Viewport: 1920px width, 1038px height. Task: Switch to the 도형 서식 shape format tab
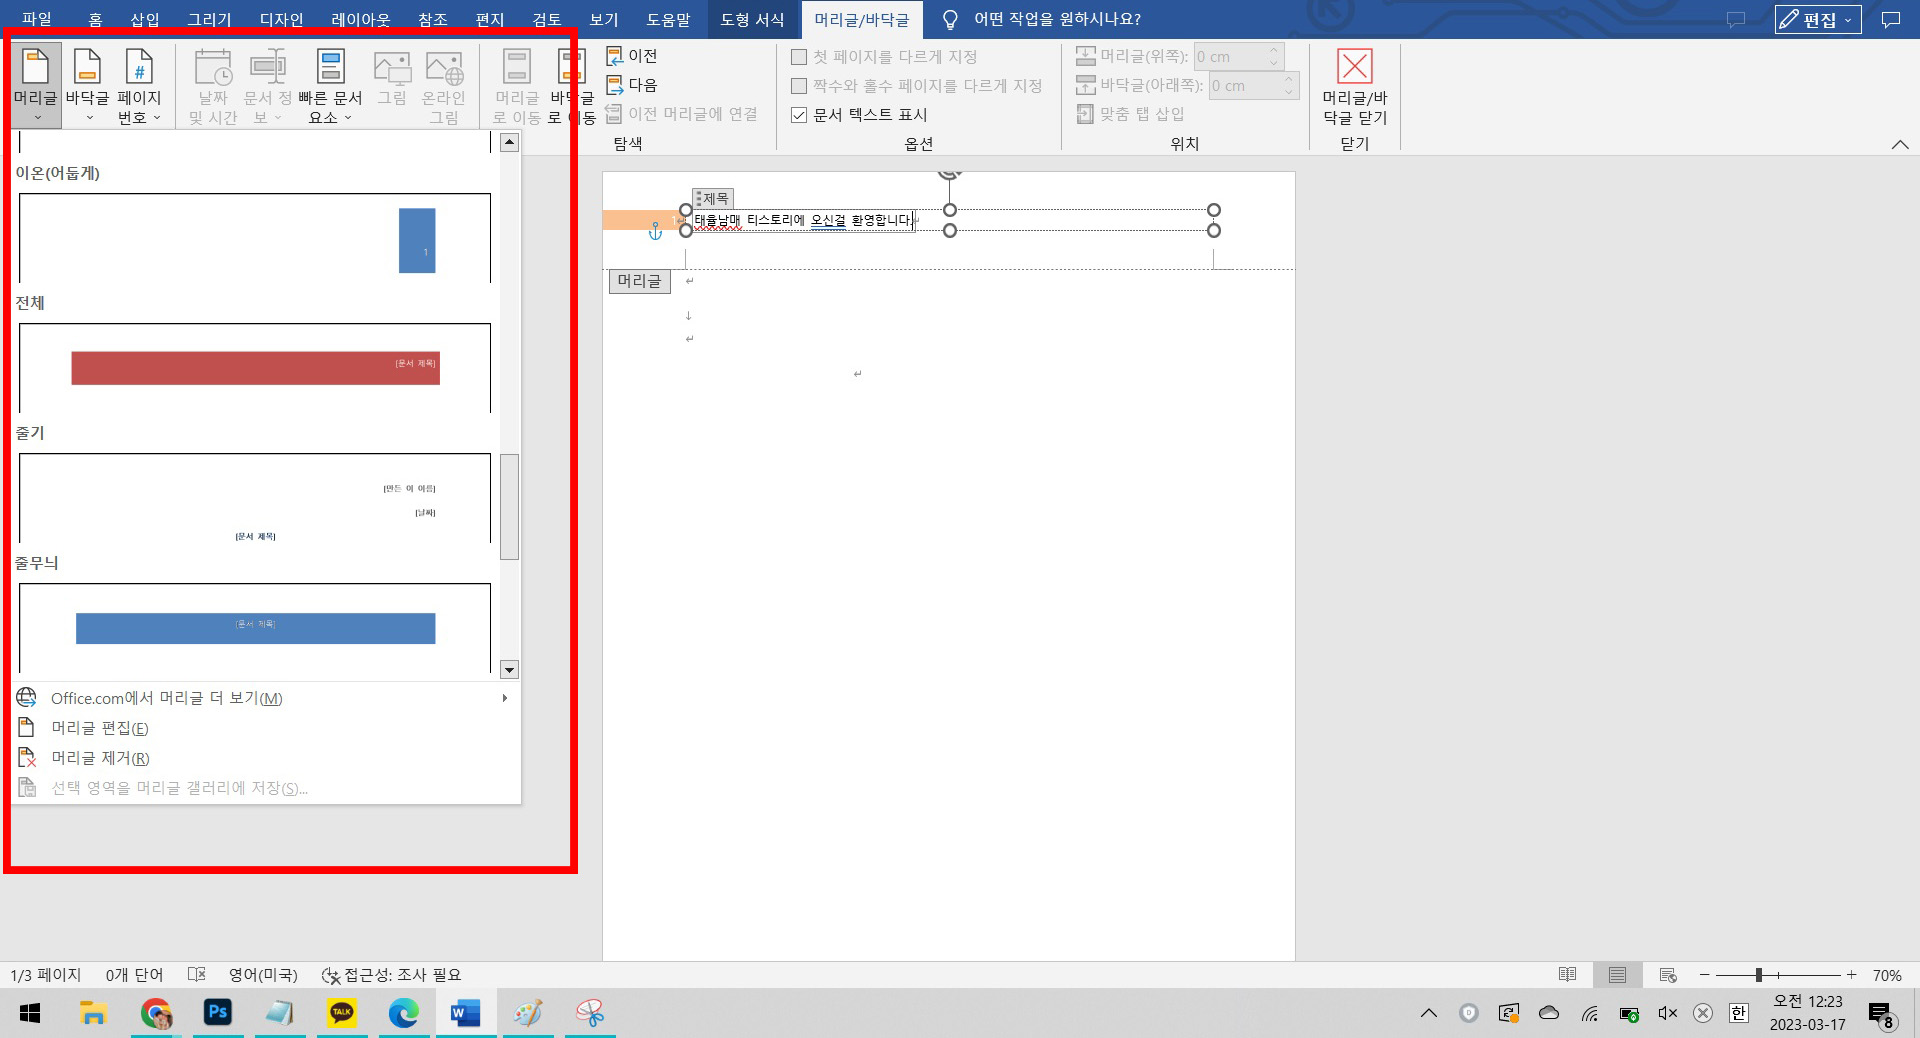(752, 19)
